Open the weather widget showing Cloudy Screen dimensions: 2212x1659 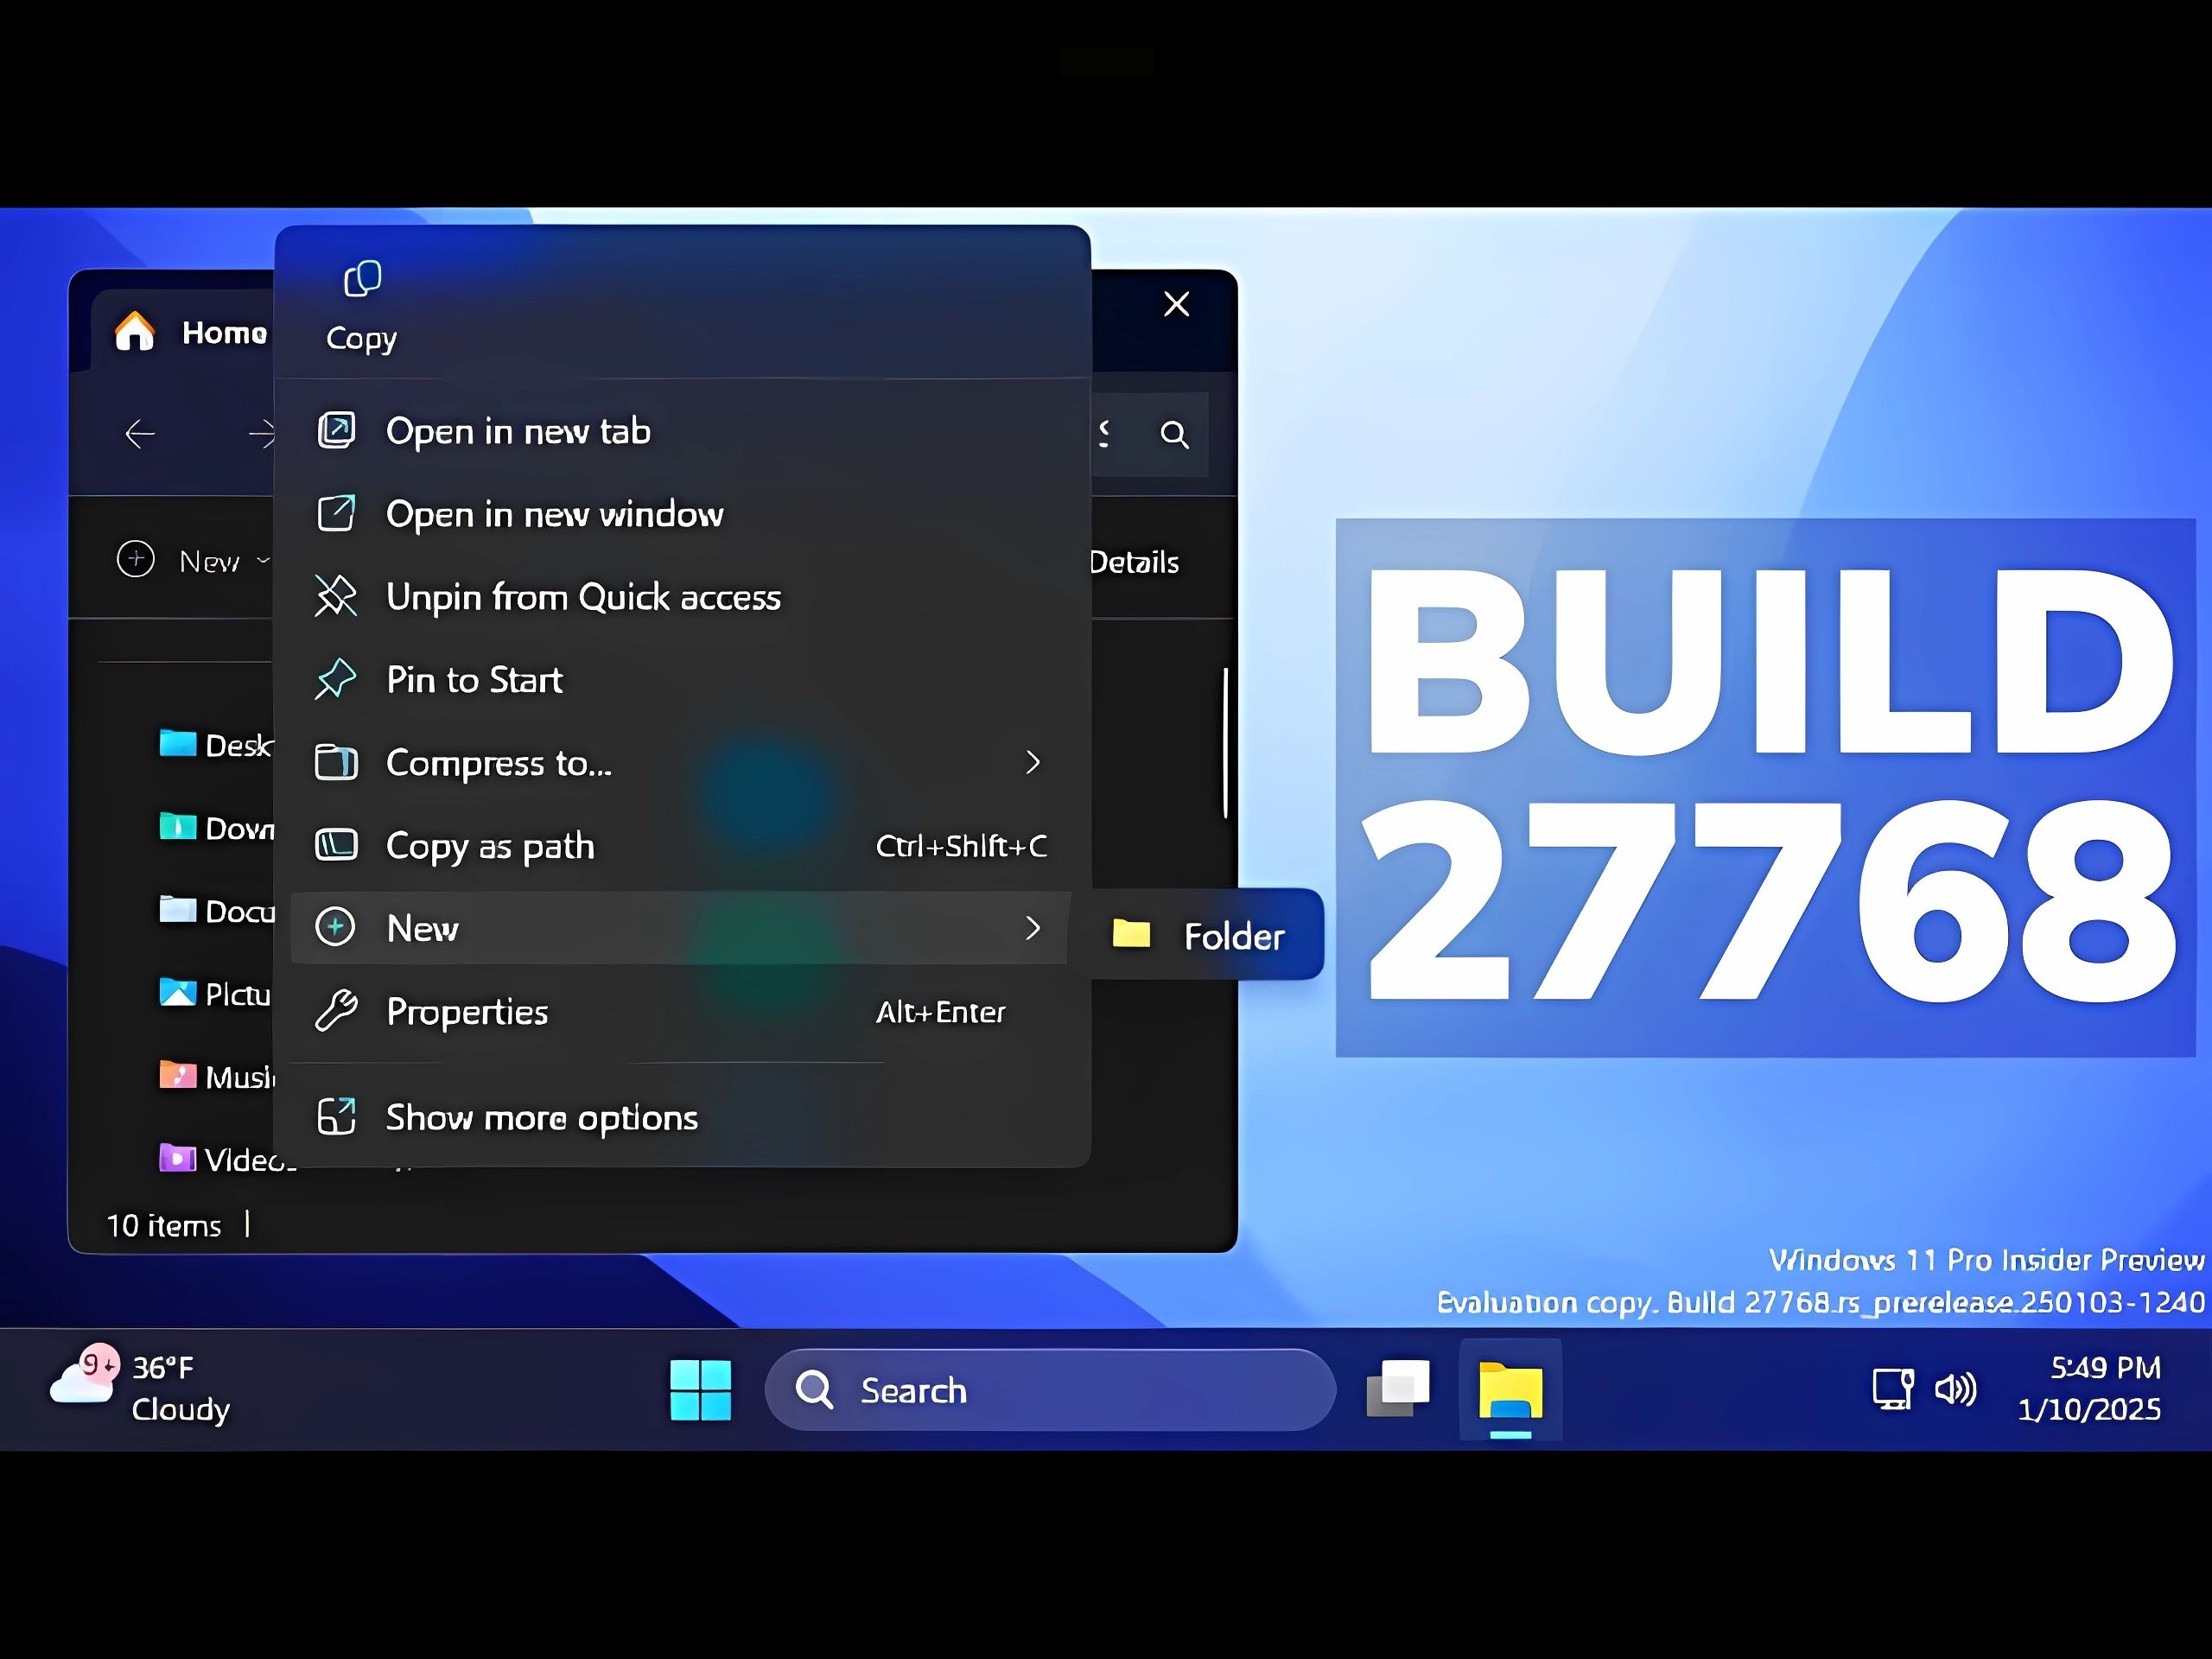(140, 1388)
